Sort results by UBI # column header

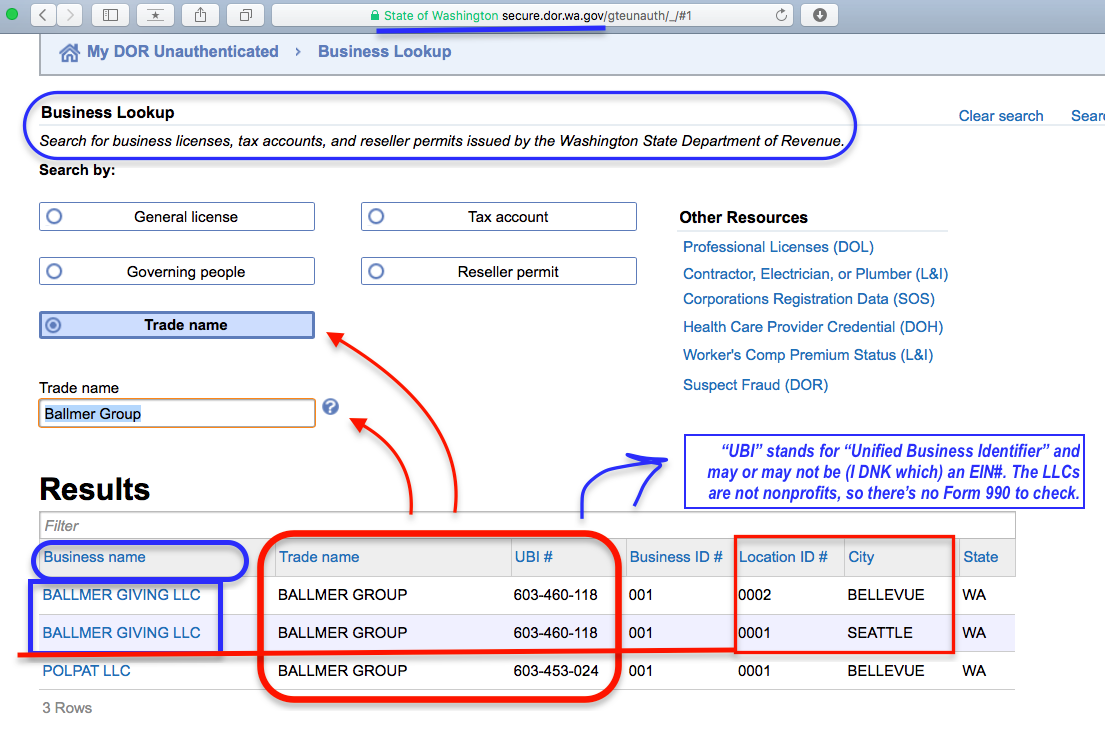(x=533, y=557)
